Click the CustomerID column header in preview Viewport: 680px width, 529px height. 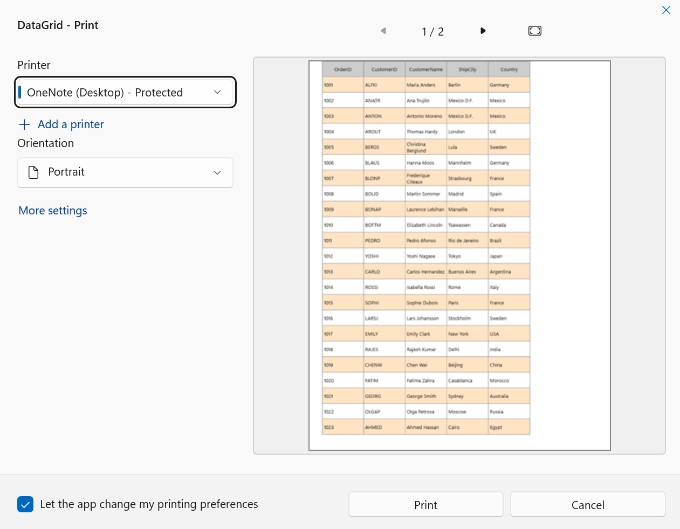[384, 69]
